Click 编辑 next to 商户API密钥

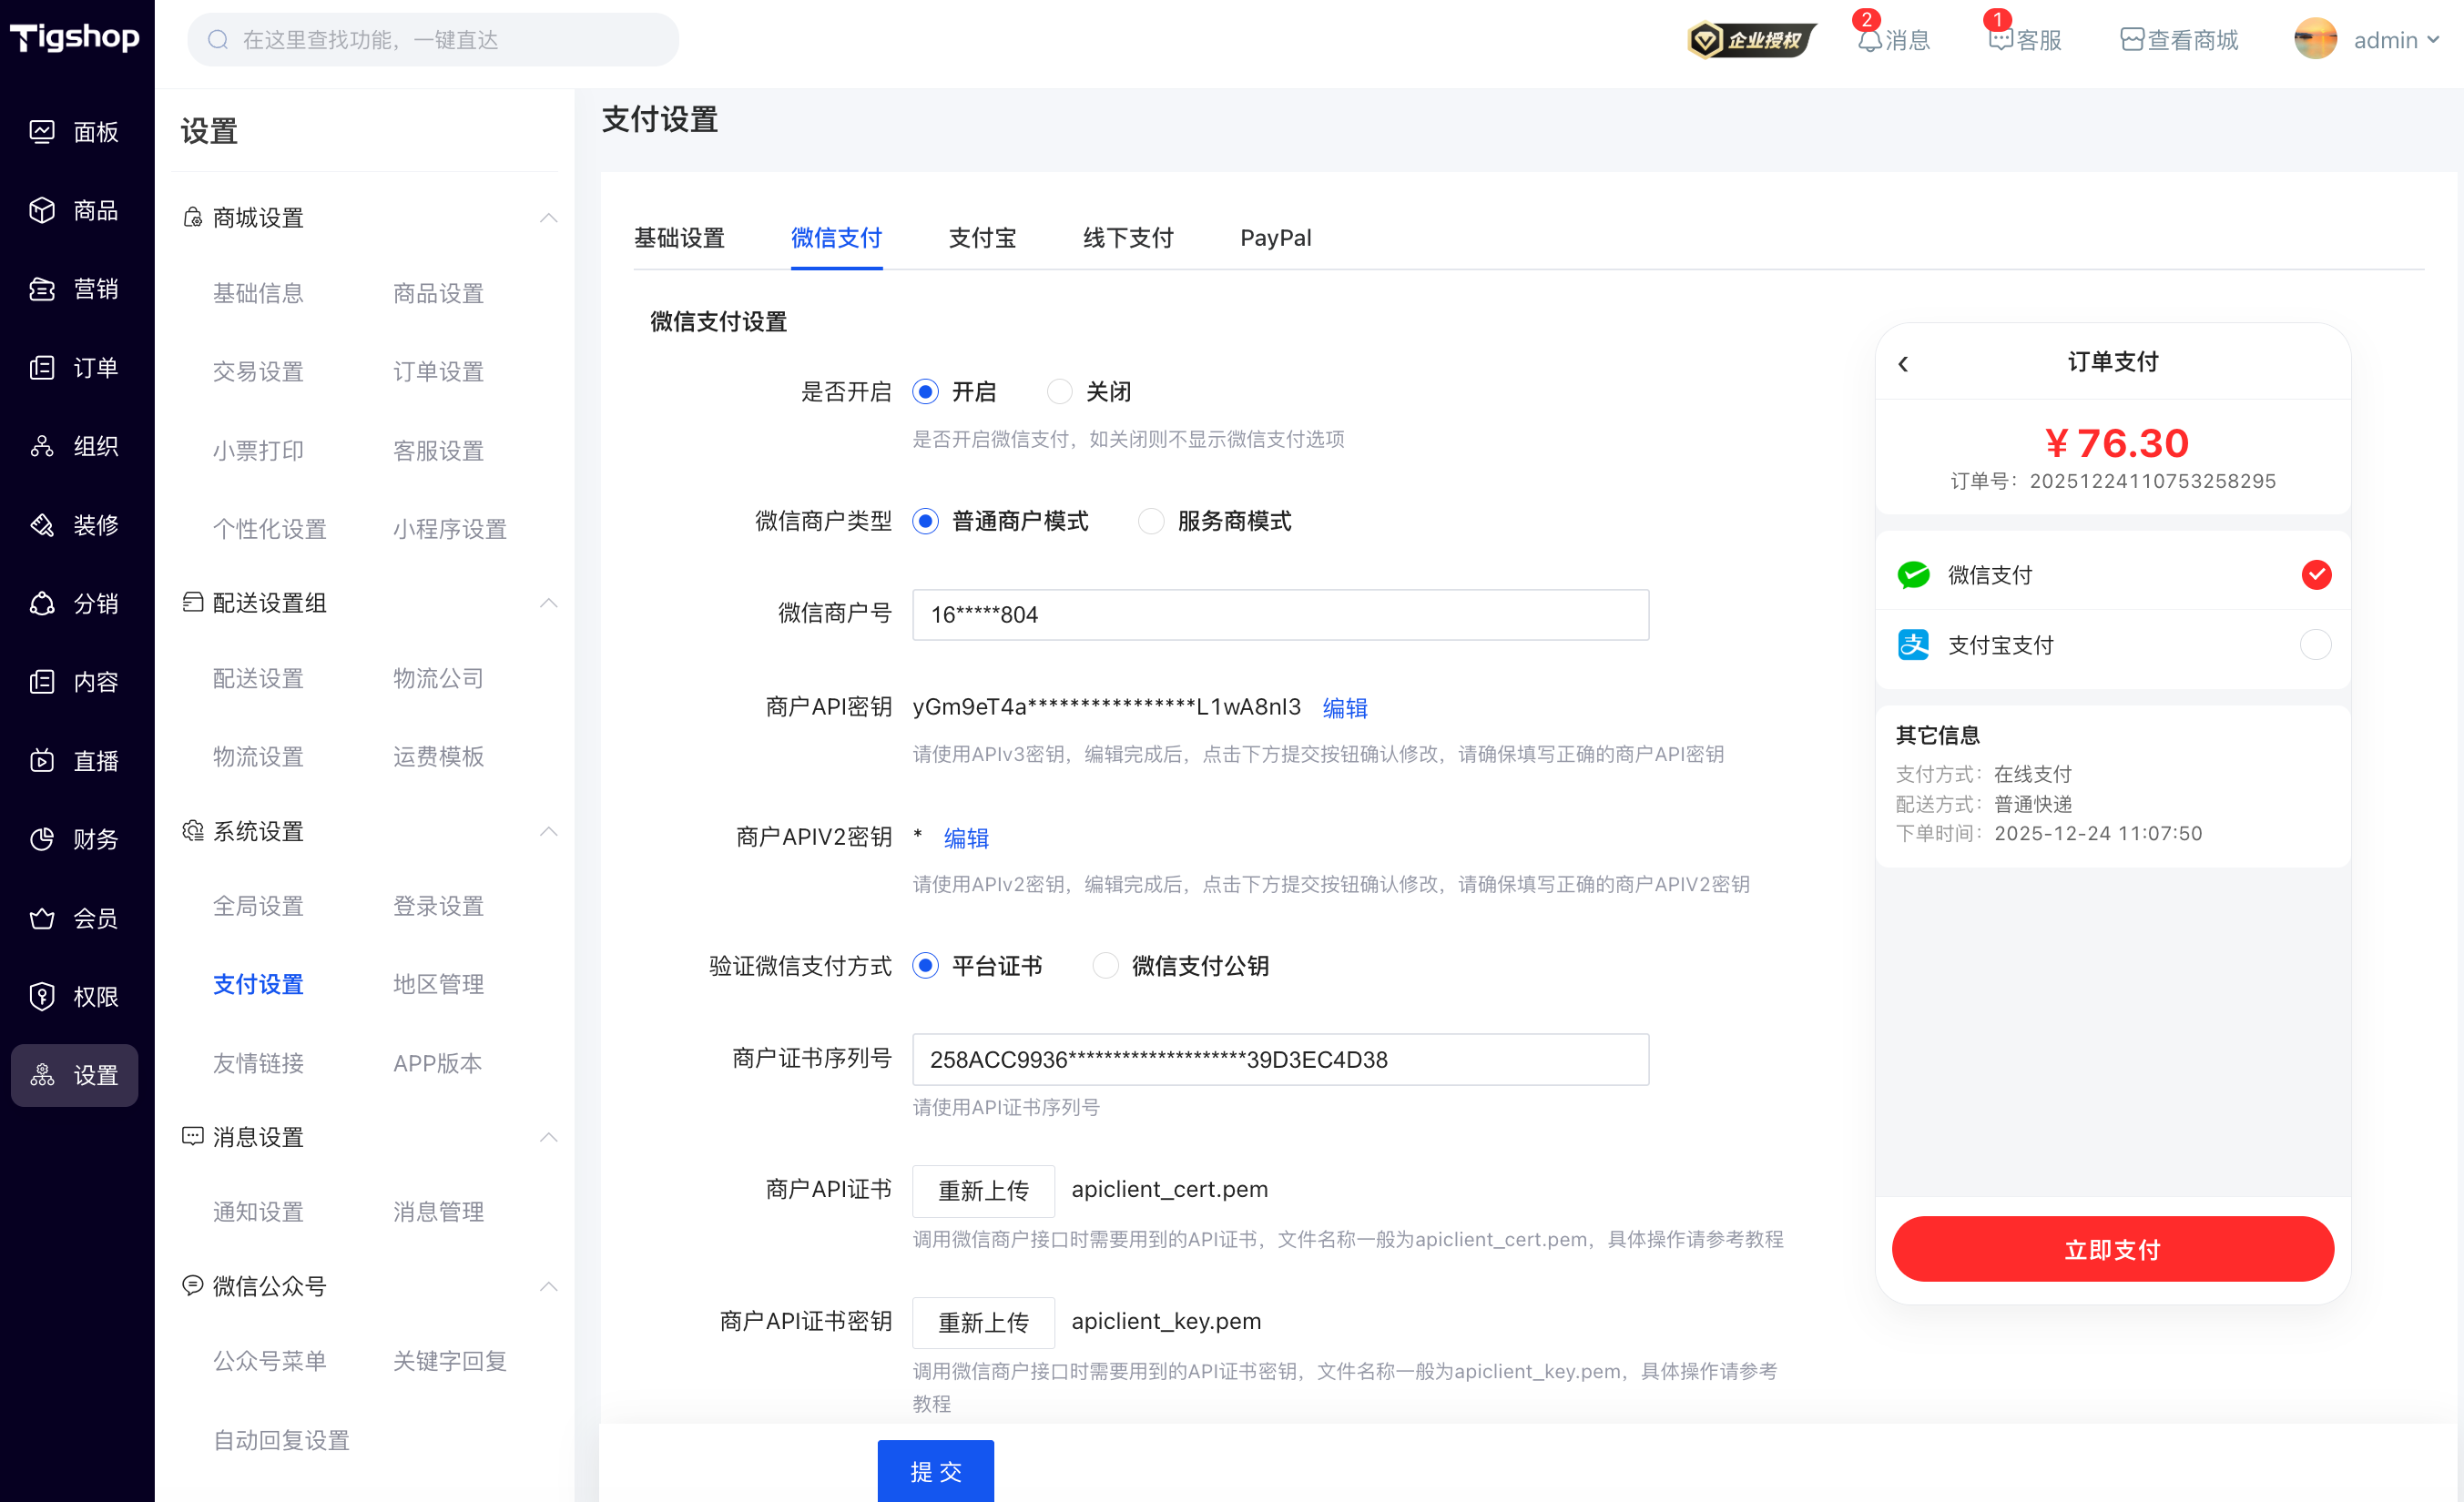tap(1345, 708)
